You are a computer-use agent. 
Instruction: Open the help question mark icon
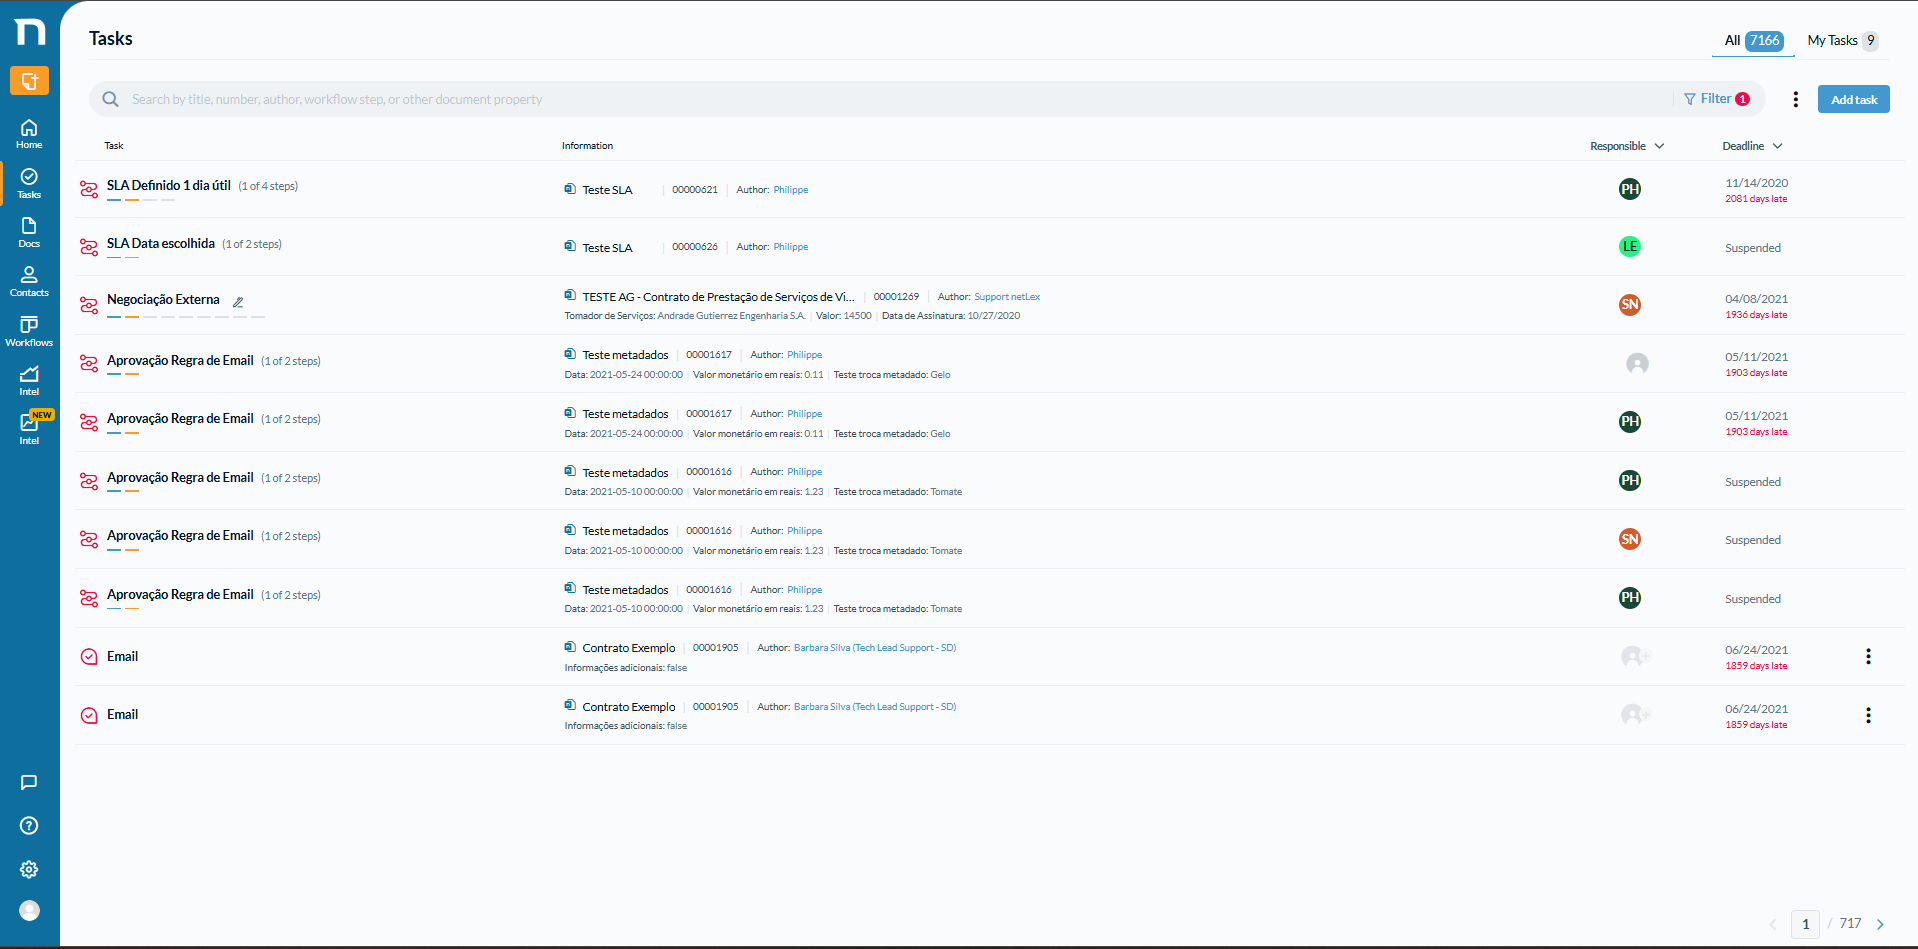coord(29,826)
